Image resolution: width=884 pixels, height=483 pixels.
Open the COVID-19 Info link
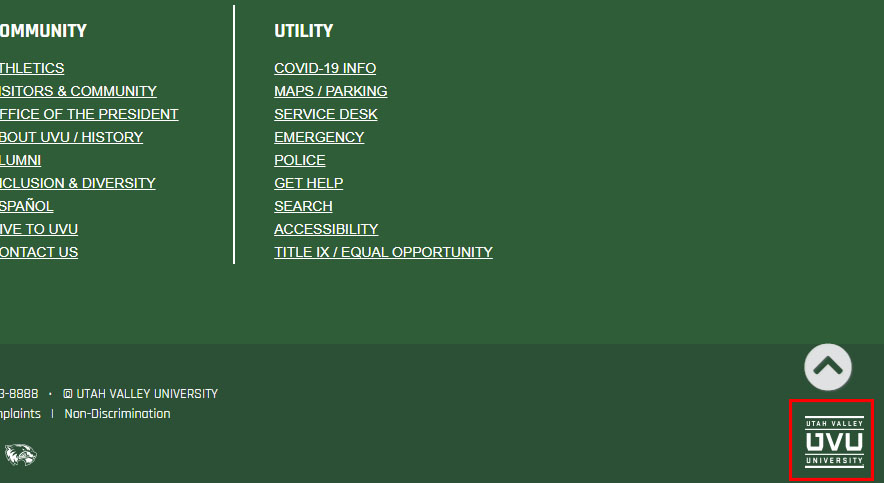coord(325,68)
